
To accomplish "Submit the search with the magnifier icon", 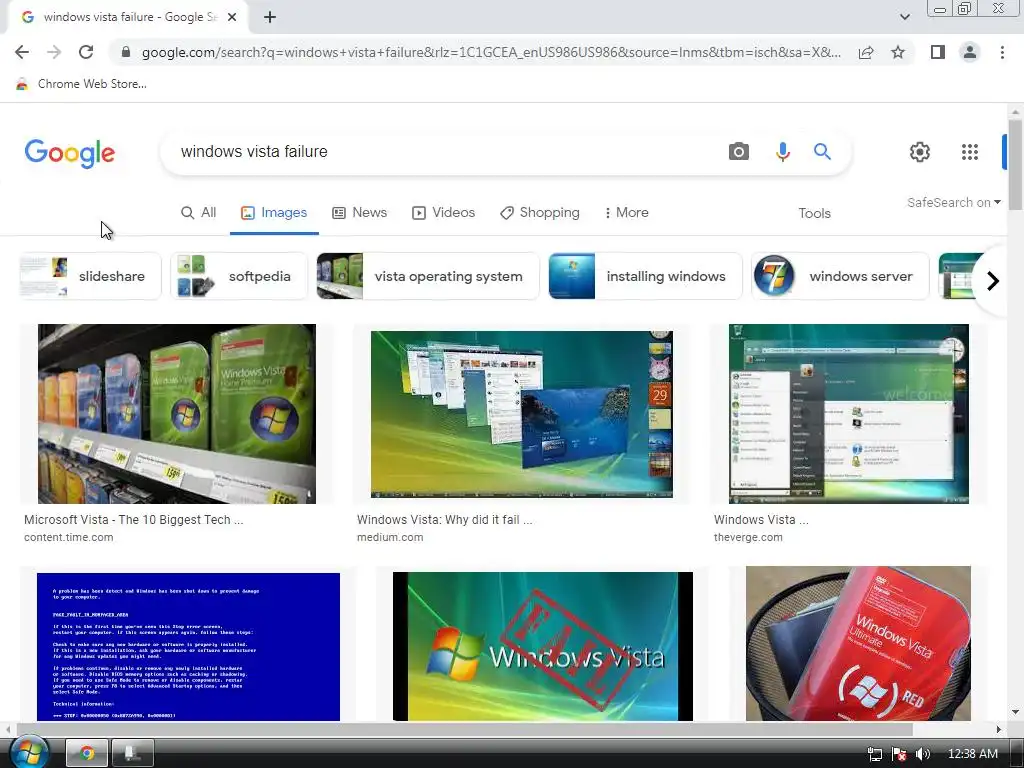I will 822,152.
